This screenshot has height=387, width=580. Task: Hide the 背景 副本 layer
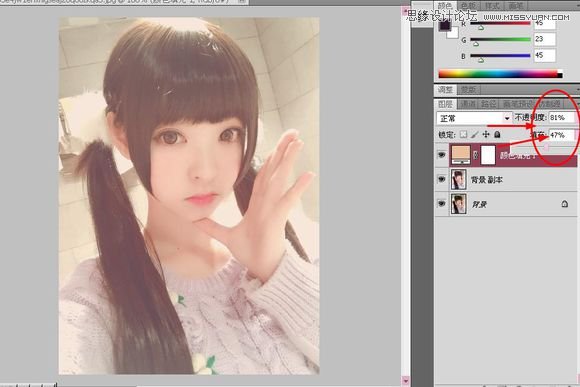click(x=442, y=179)
